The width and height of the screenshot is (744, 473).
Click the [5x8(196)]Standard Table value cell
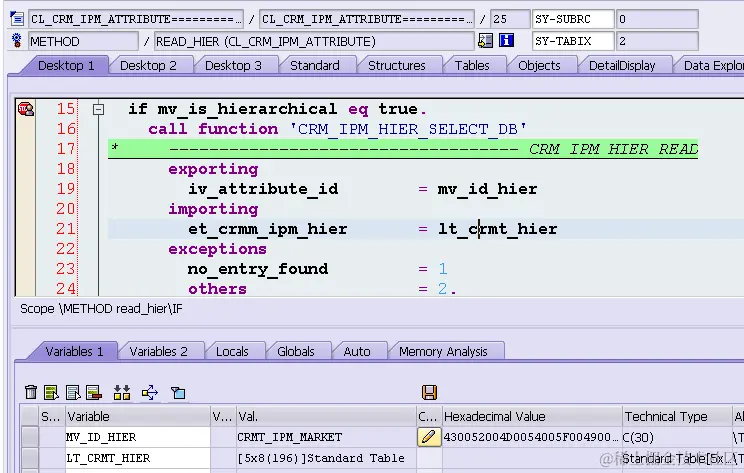[x=326, y=458]
